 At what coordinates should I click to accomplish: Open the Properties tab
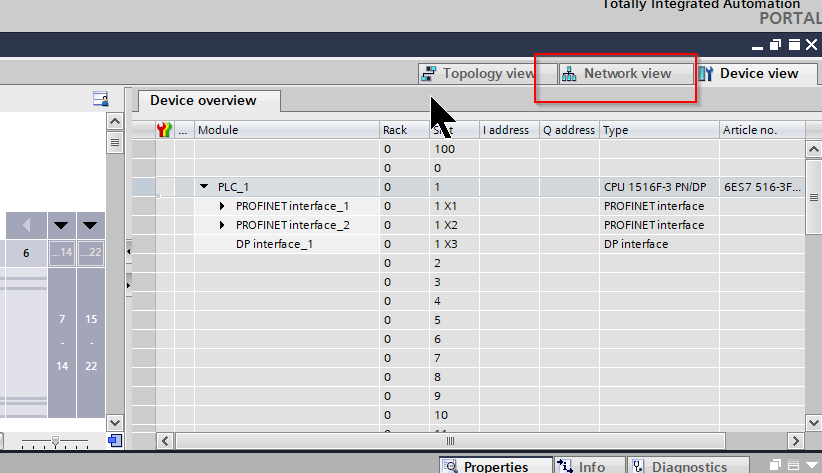coord(495,466)
